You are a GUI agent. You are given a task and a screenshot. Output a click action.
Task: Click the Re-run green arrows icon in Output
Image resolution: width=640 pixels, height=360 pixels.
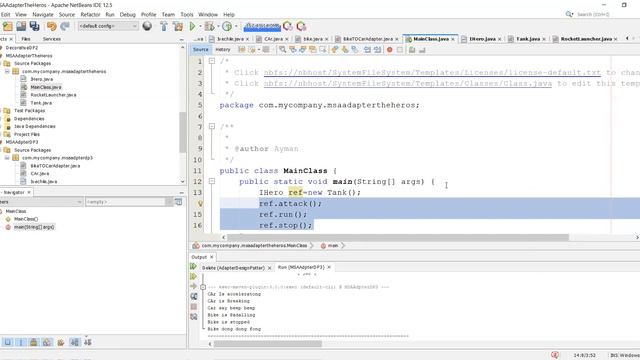(x=193, y=267)
